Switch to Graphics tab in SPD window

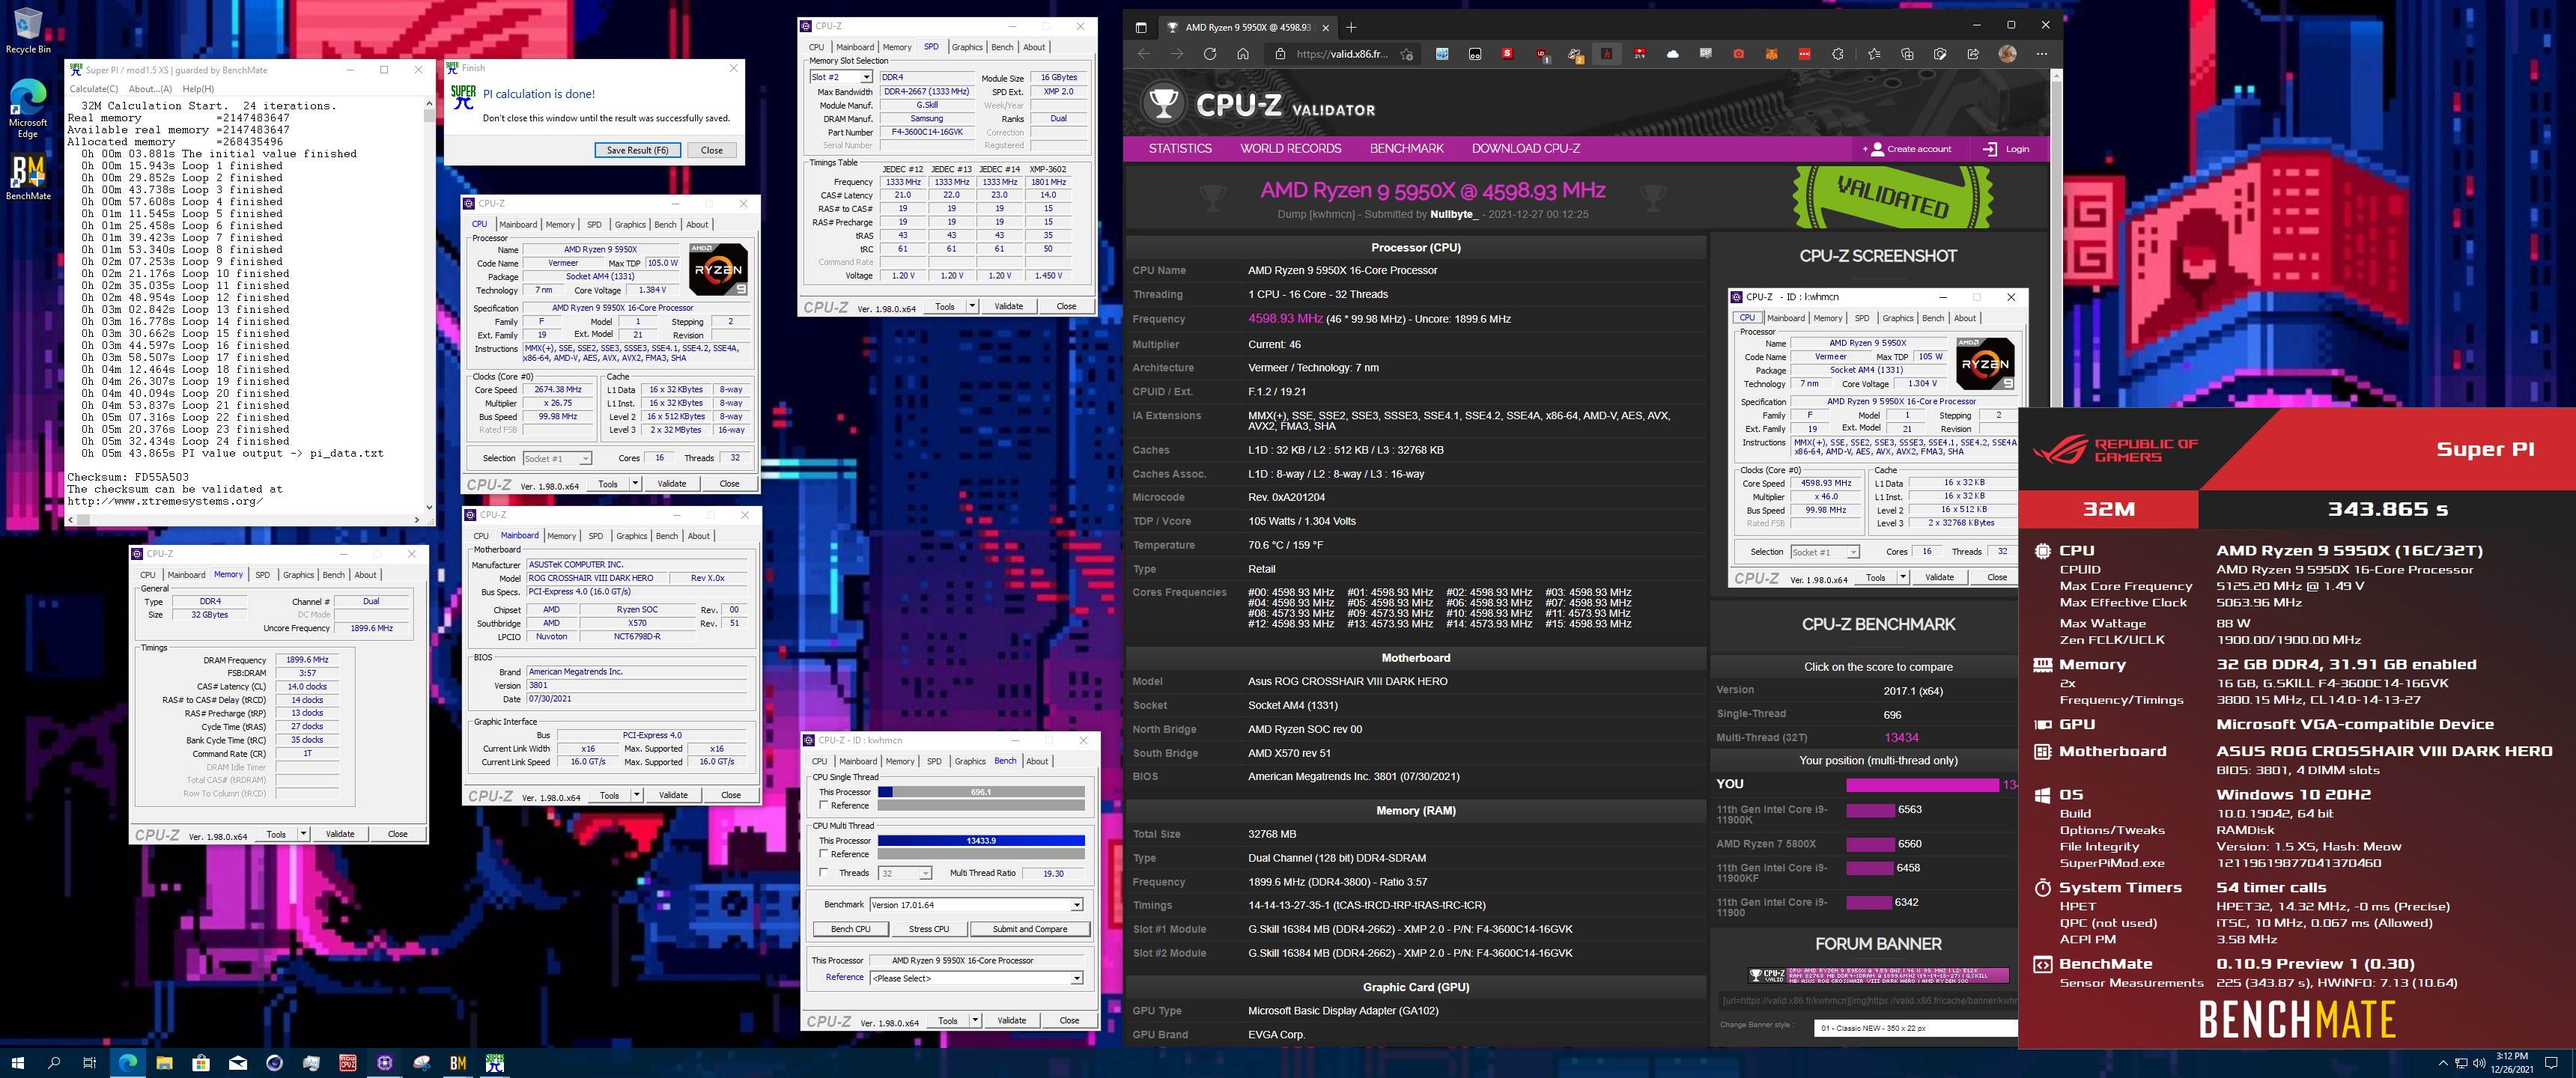(966, 47)
